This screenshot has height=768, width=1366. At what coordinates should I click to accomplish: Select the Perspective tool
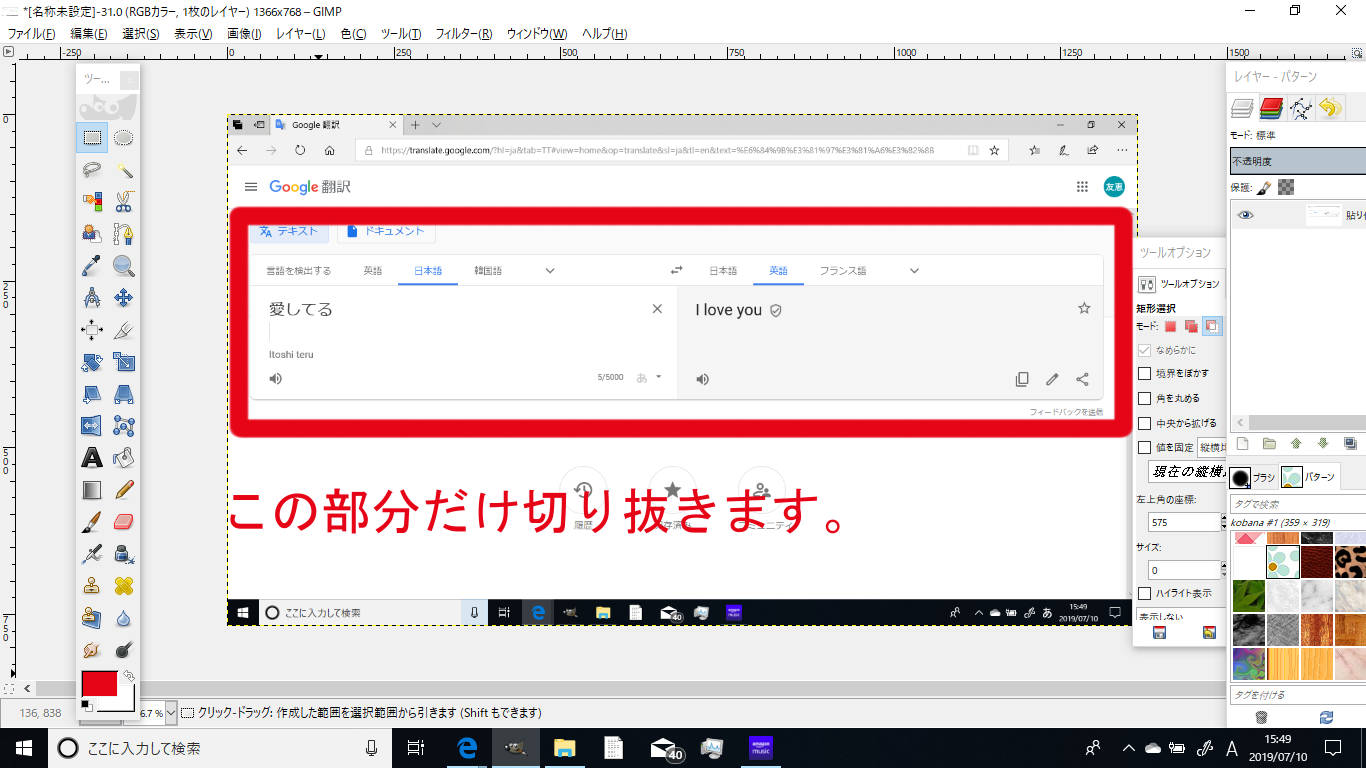124,394
